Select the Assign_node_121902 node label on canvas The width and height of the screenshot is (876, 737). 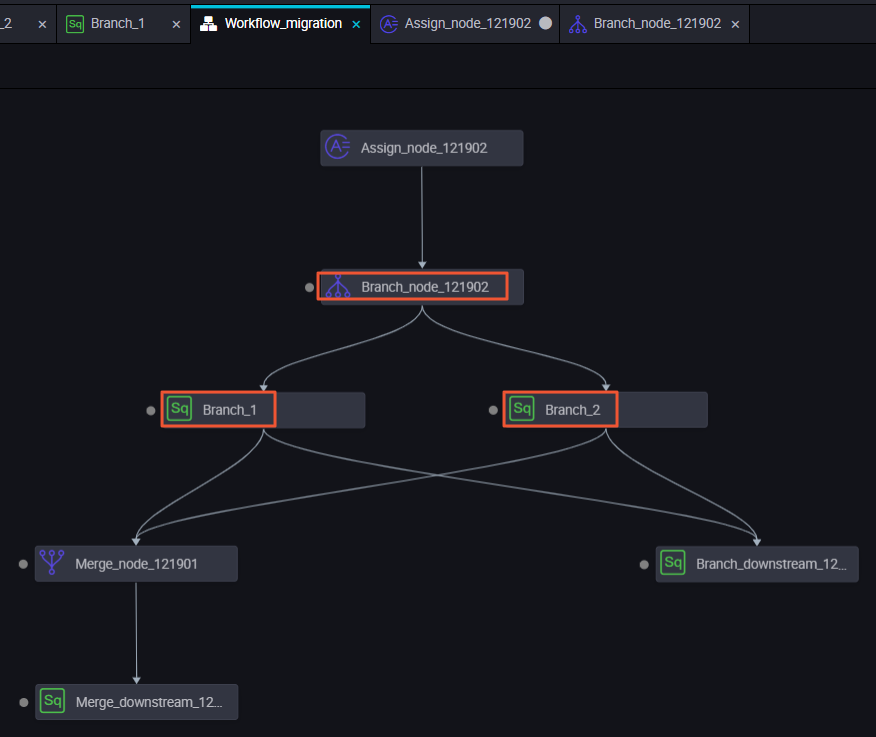point(424,148)
